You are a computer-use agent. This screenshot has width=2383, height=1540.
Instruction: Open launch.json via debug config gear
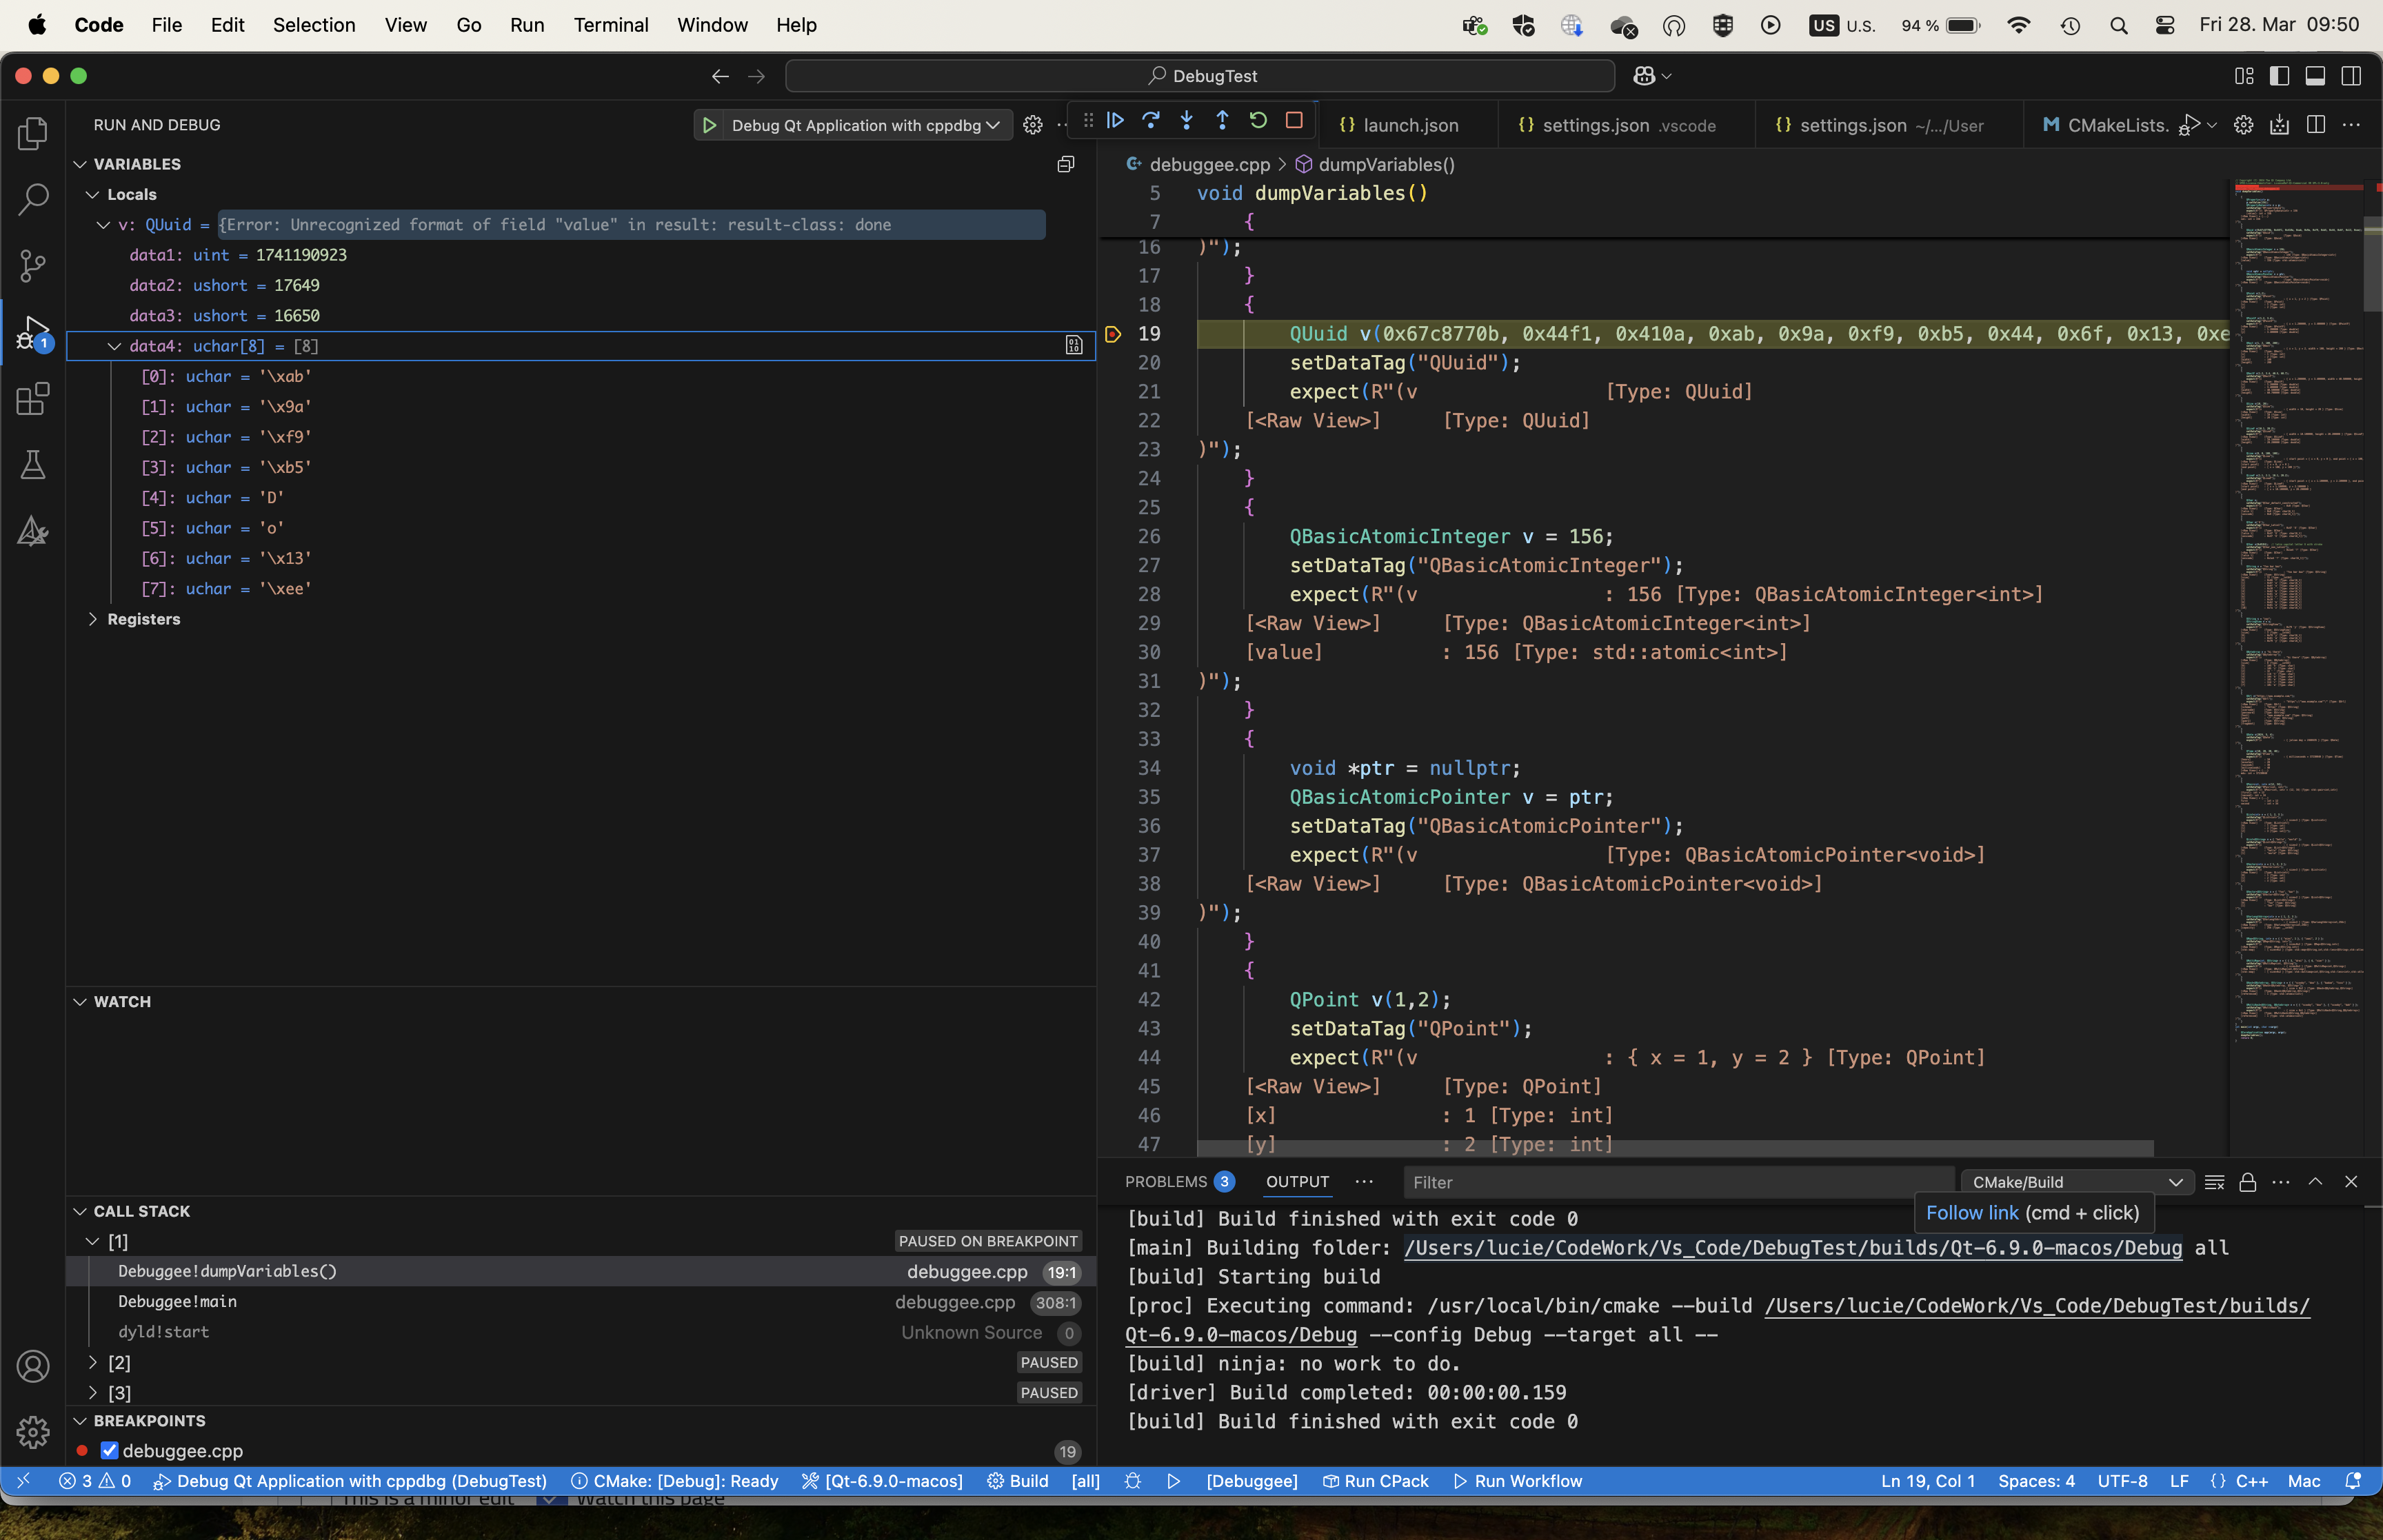point(1033,125)
